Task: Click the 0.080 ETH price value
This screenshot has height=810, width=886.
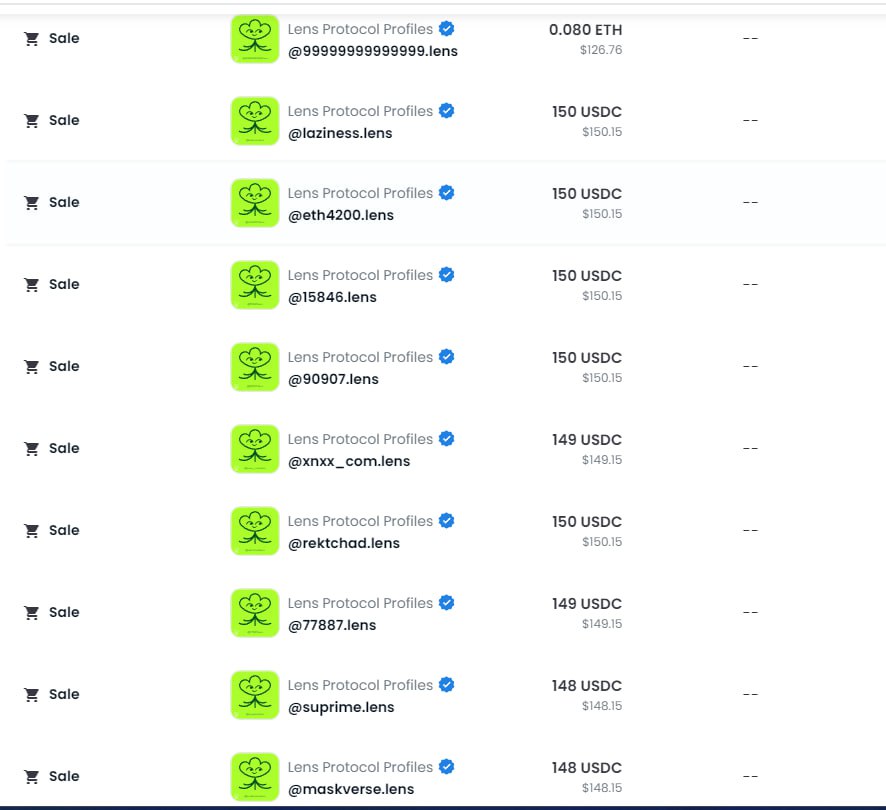Action: coord(585,30)
